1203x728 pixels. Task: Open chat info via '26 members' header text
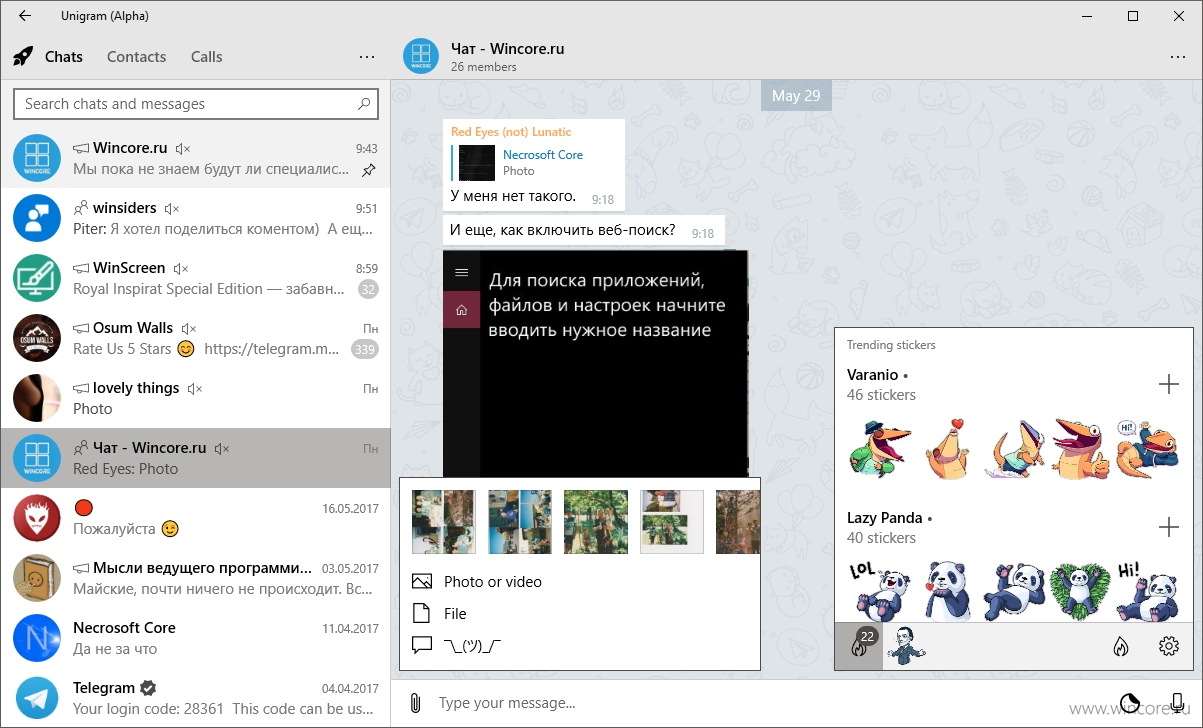point(484,67)
